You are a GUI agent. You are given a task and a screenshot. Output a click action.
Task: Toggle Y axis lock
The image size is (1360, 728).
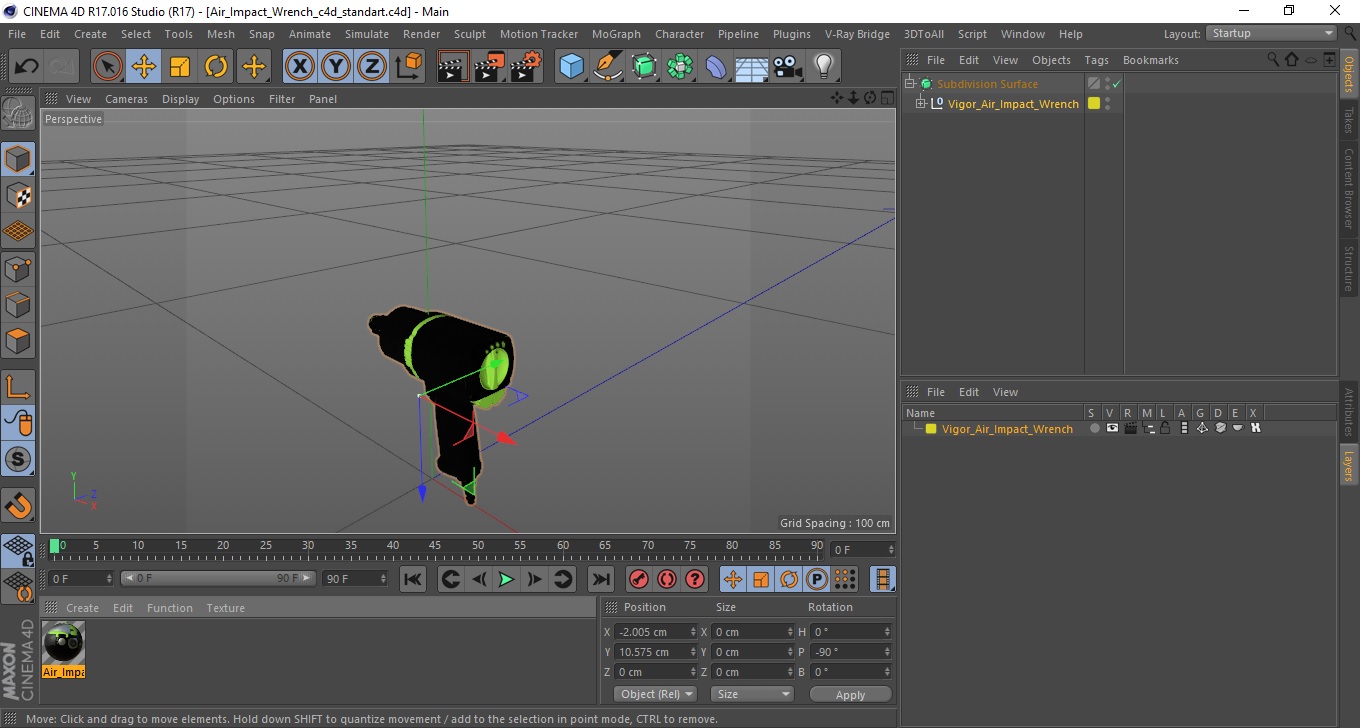click(x=336, y=67)
